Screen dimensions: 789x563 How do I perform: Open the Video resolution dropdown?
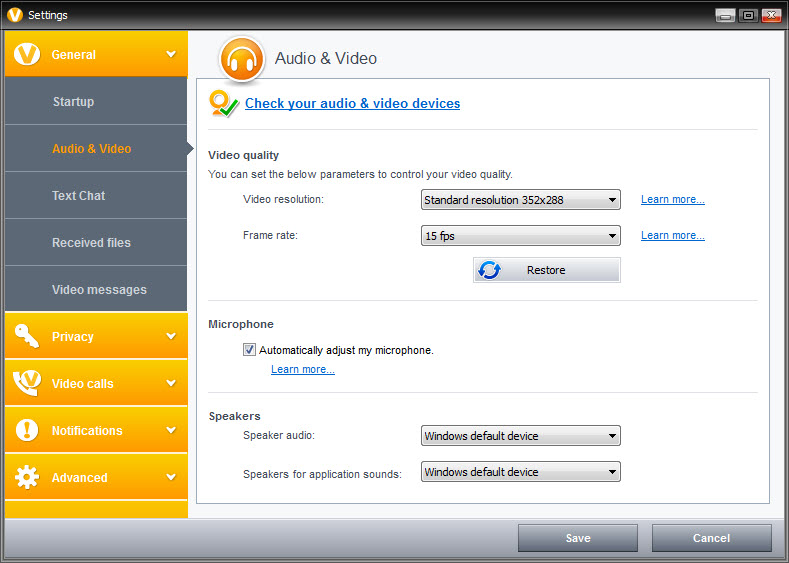pos(521,200)
